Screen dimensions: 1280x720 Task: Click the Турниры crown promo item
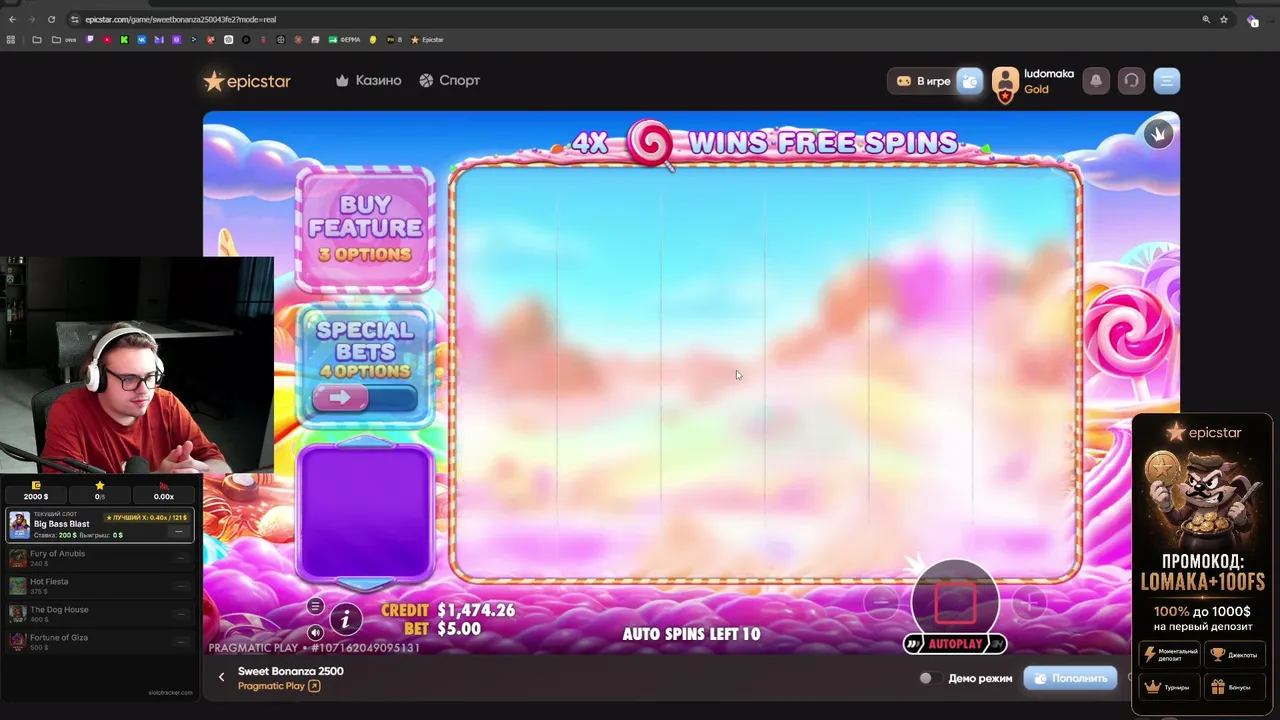(1170, 687)
